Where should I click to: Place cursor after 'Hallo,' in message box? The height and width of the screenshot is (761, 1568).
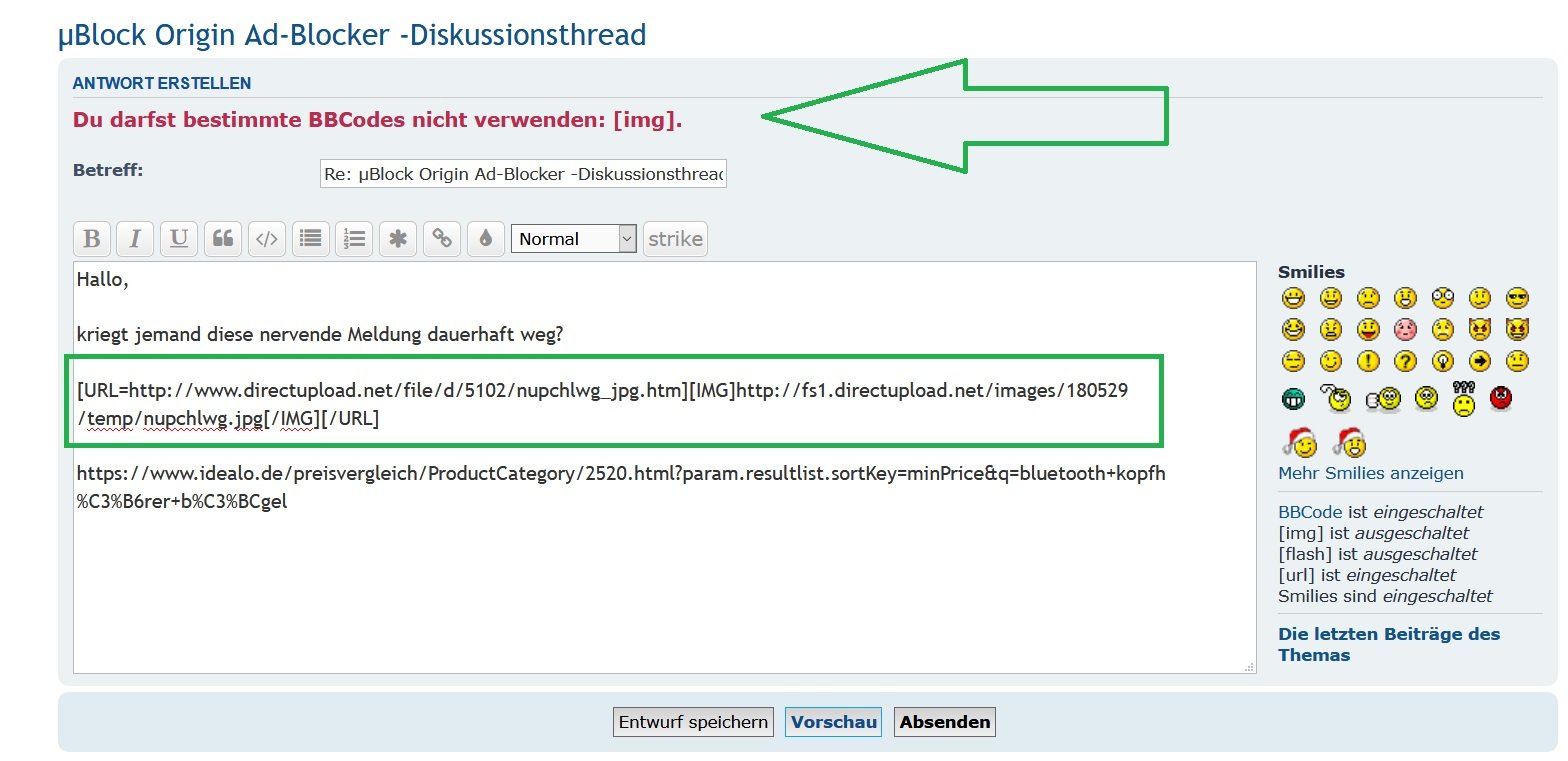tap(130, 281)
